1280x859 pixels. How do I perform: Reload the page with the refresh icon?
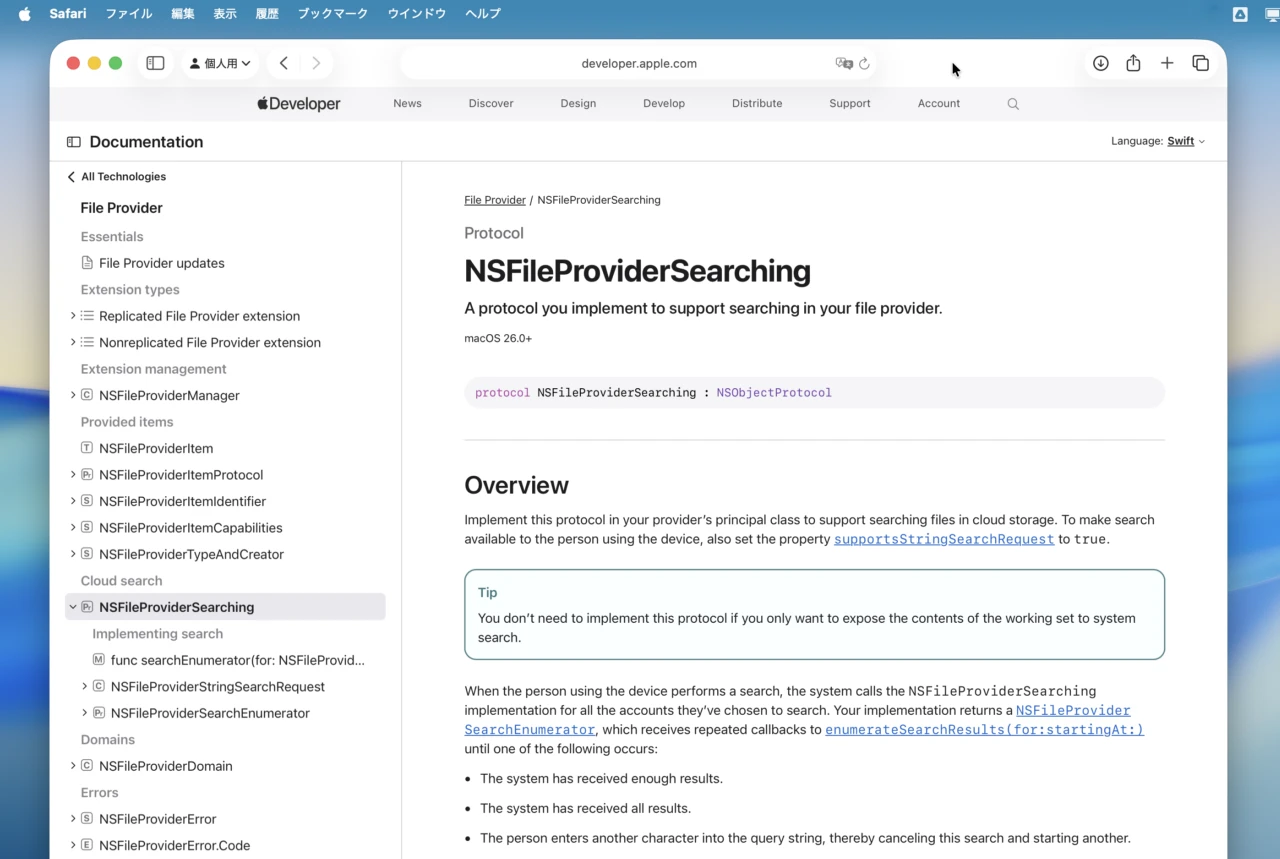click(x=865, y=63)
